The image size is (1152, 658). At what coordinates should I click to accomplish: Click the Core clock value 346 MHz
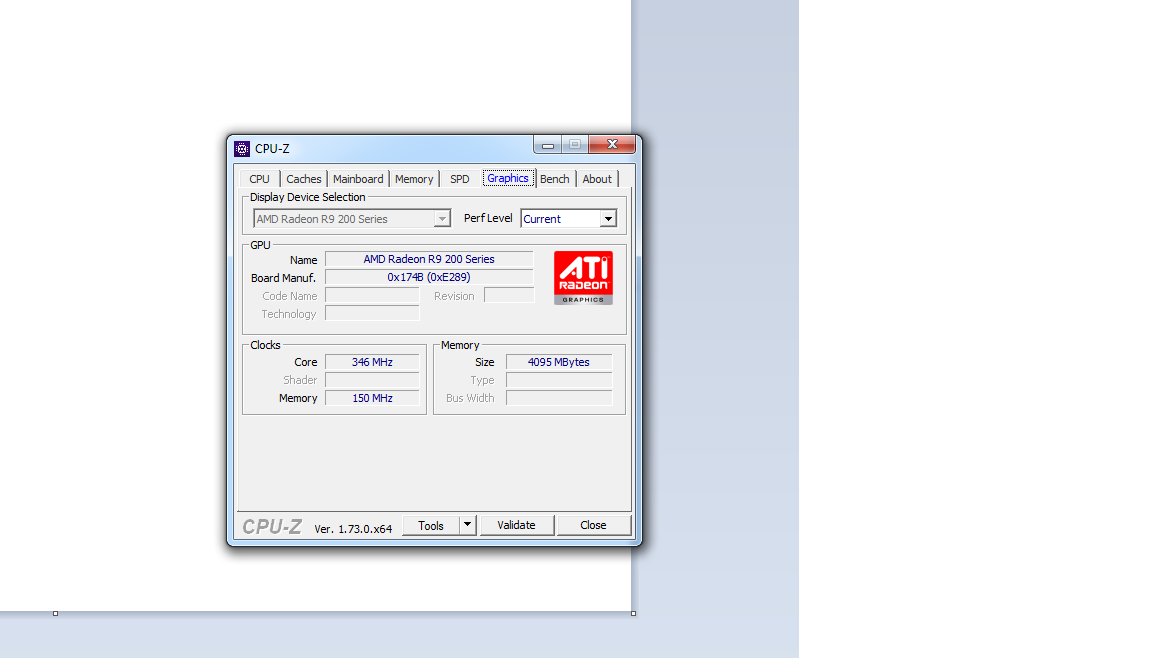pyautogui.click(x=372, y=362)
